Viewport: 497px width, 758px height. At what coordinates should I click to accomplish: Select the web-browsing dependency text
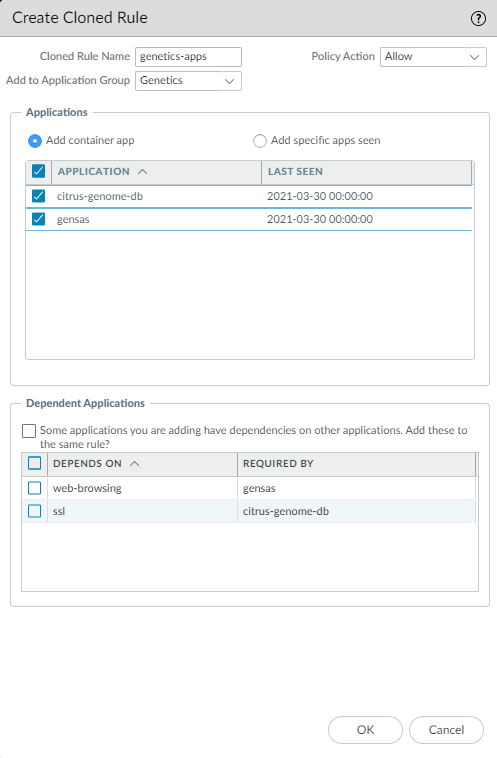87,488
